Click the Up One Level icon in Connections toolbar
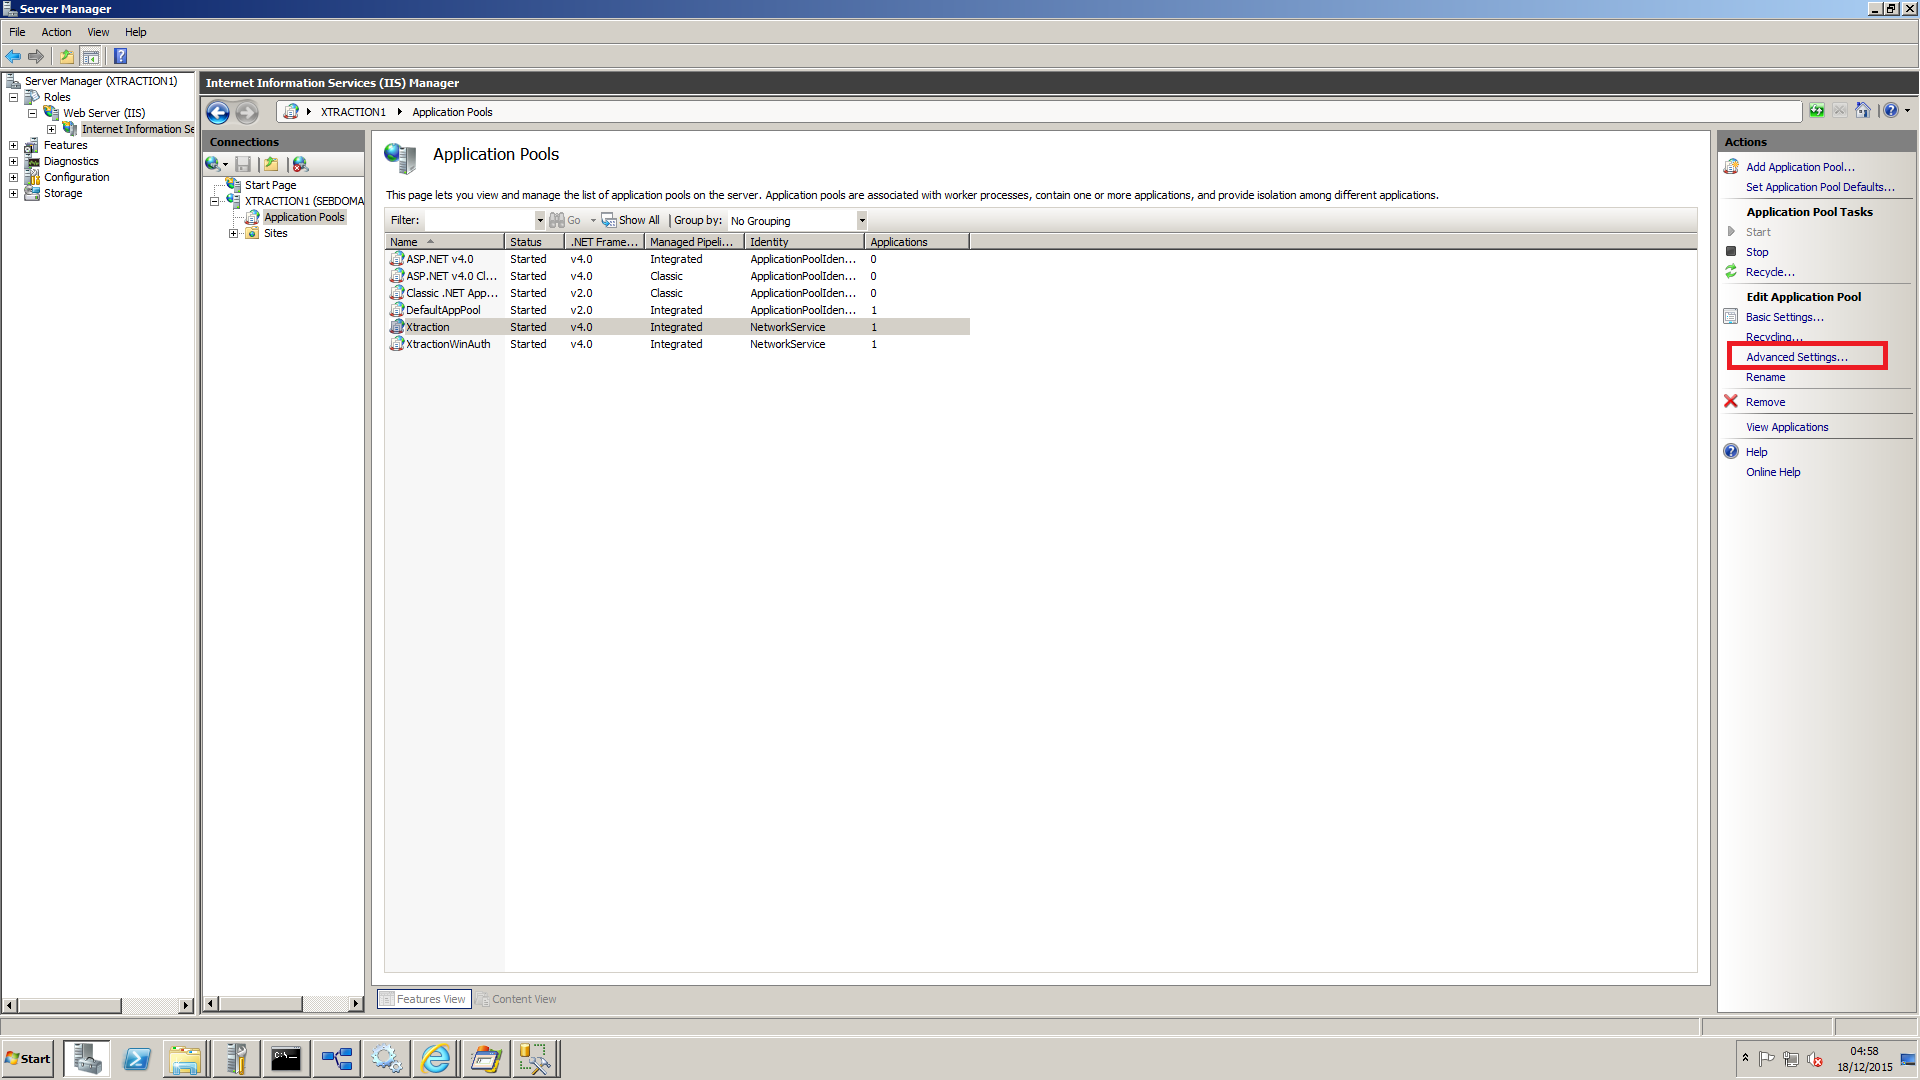Screen dimensions: 1920x1080 tap(271, 164)
